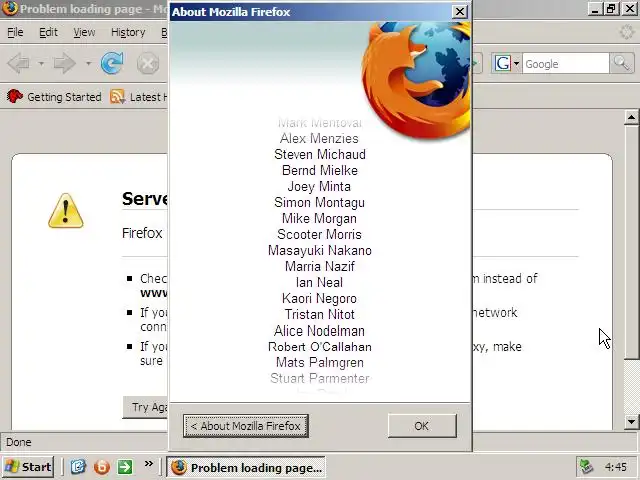Open the Forward history dropdown arrow
The image size is (640, 480).
coord(88,64)
